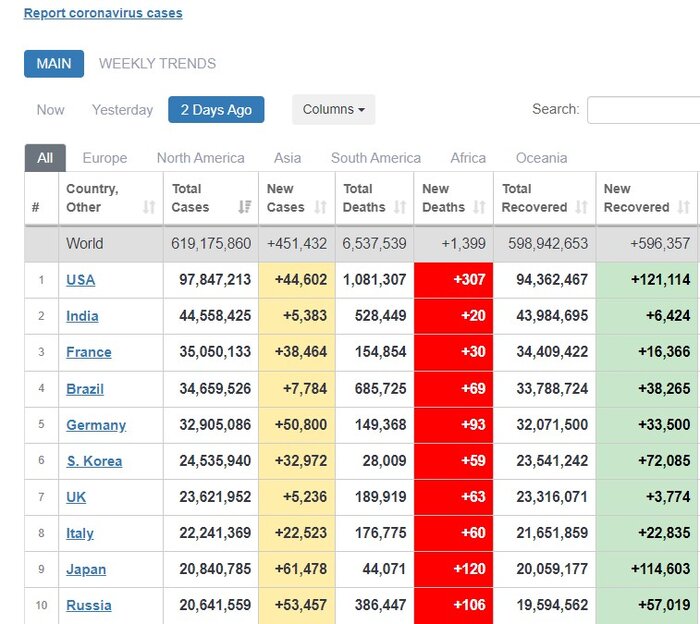Image resolution: width=700 pixels, height=624 pixels.
Task: Open the USA country link
Action: tap(80, 280)
